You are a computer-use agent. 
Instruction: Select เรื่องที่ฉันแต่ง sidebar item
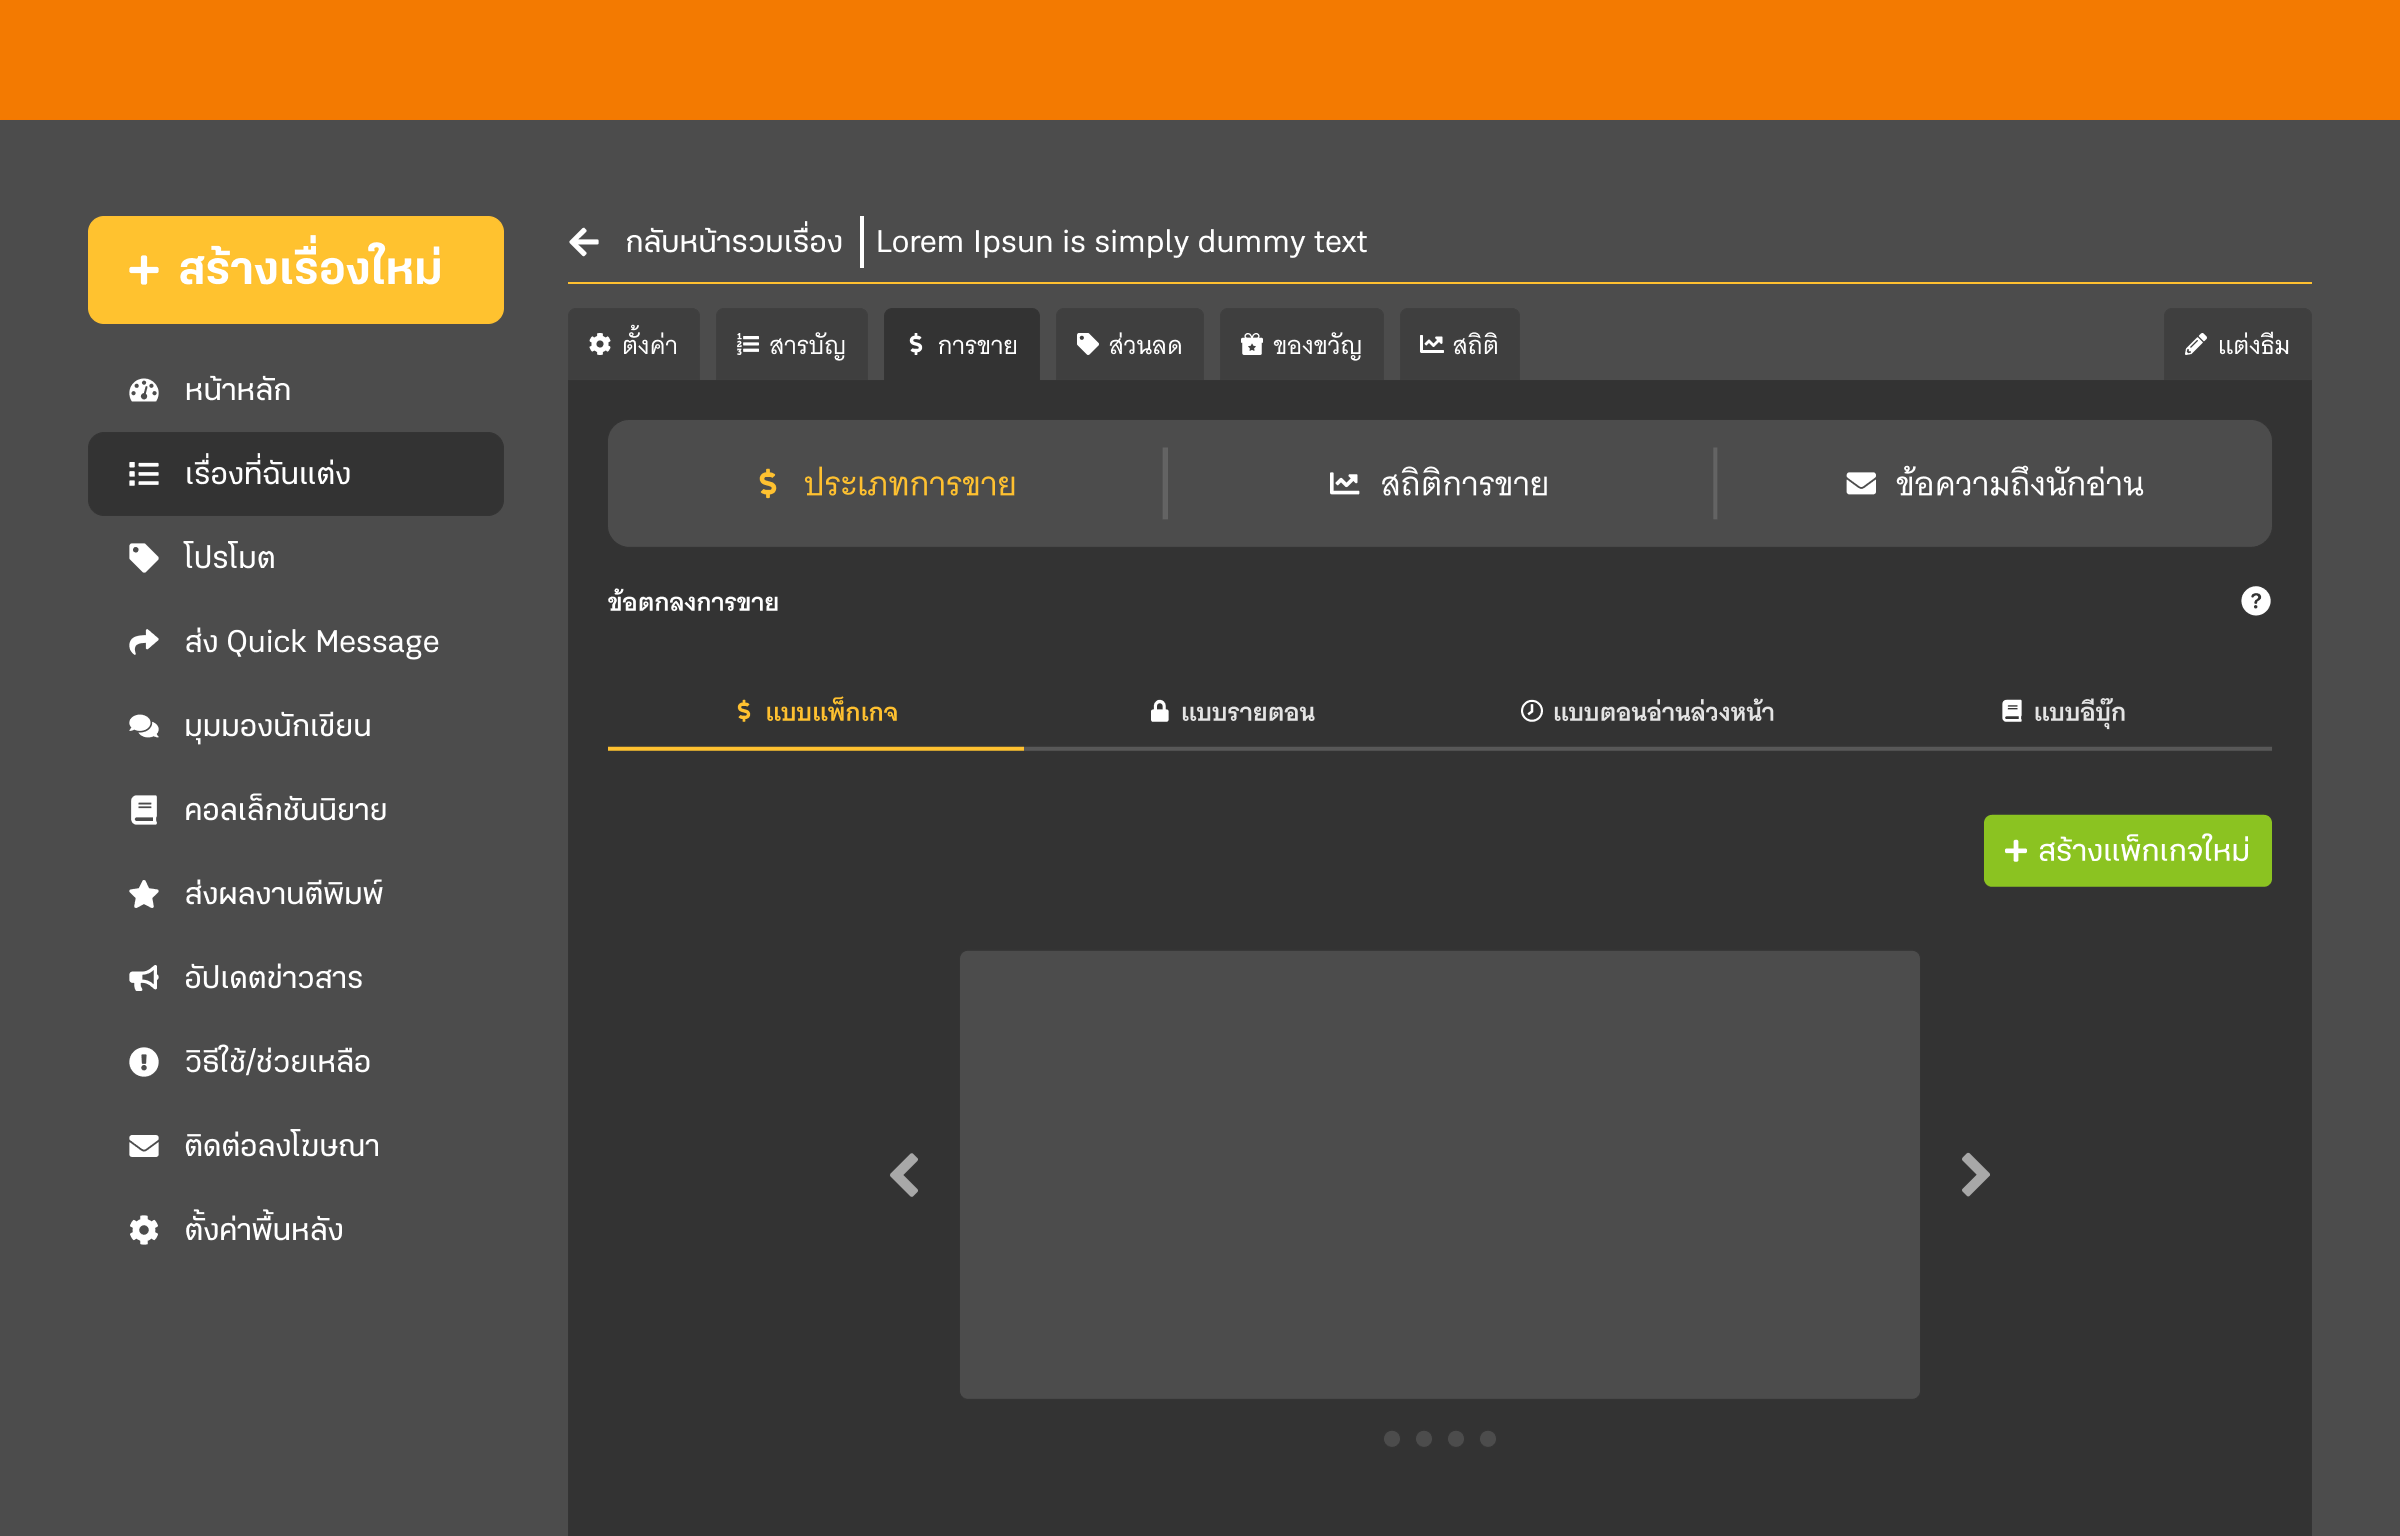click(x=295, y=474)
